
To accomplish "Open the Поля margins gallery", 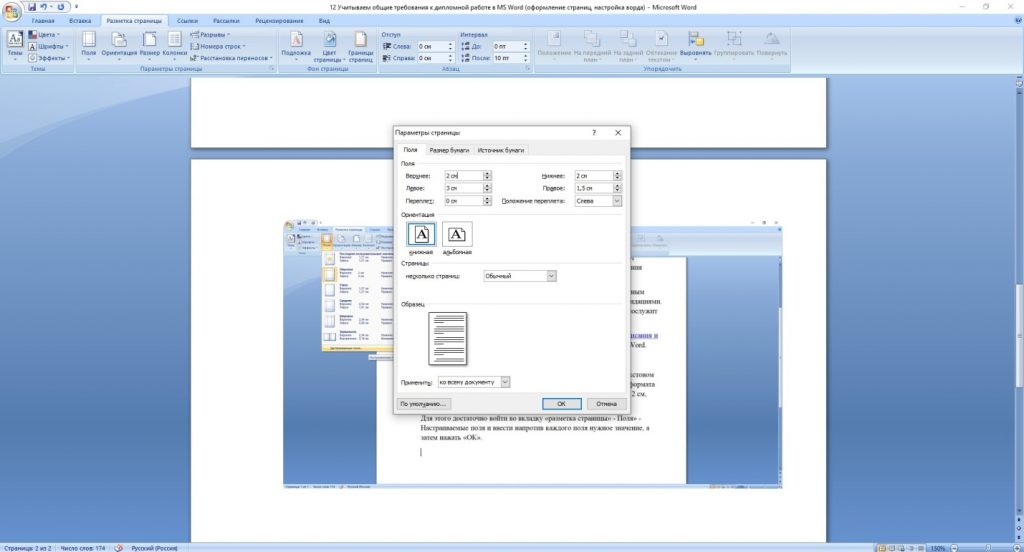I will (x=89, y=46).
